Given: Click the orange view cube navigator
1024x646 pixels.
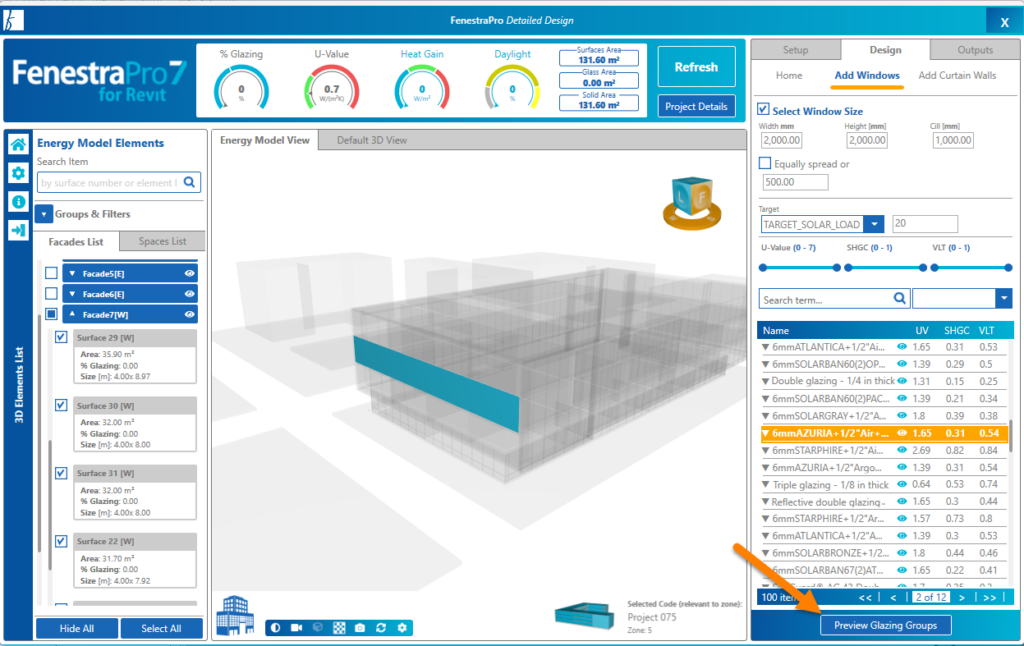Looking at the screenshot, I should point(692,203).
